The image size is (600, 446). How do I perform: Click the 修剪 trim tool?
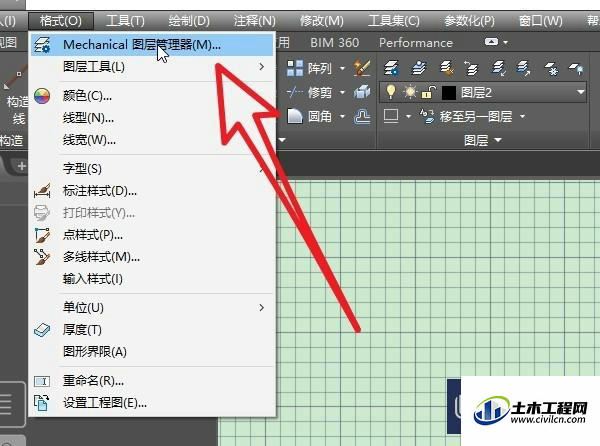(310, 92)
